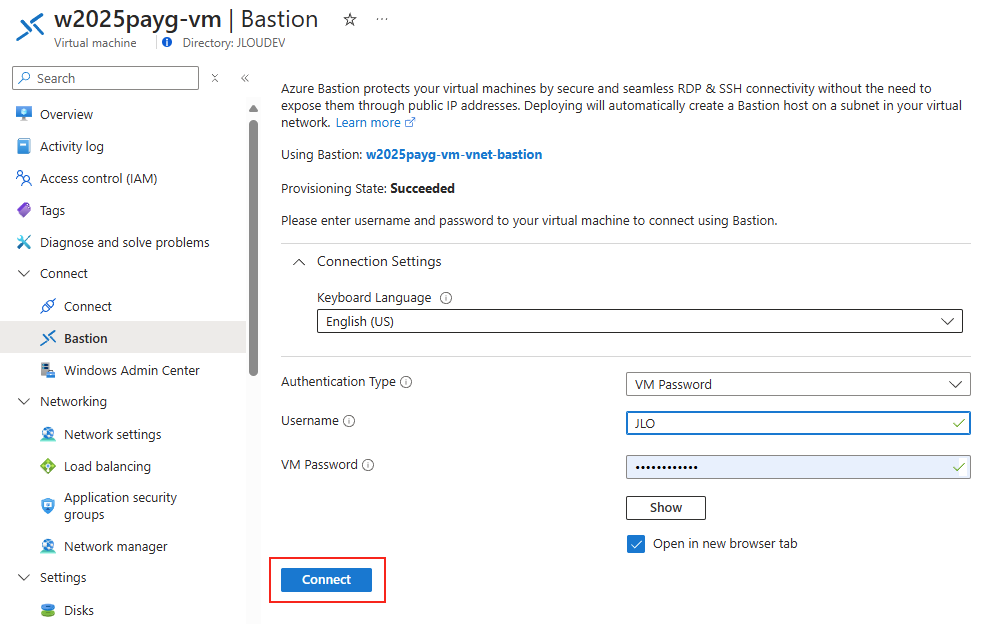990x624 pixels.
Task: Open Application security groups
Action: pyautogui.click(x=123, y=506)
